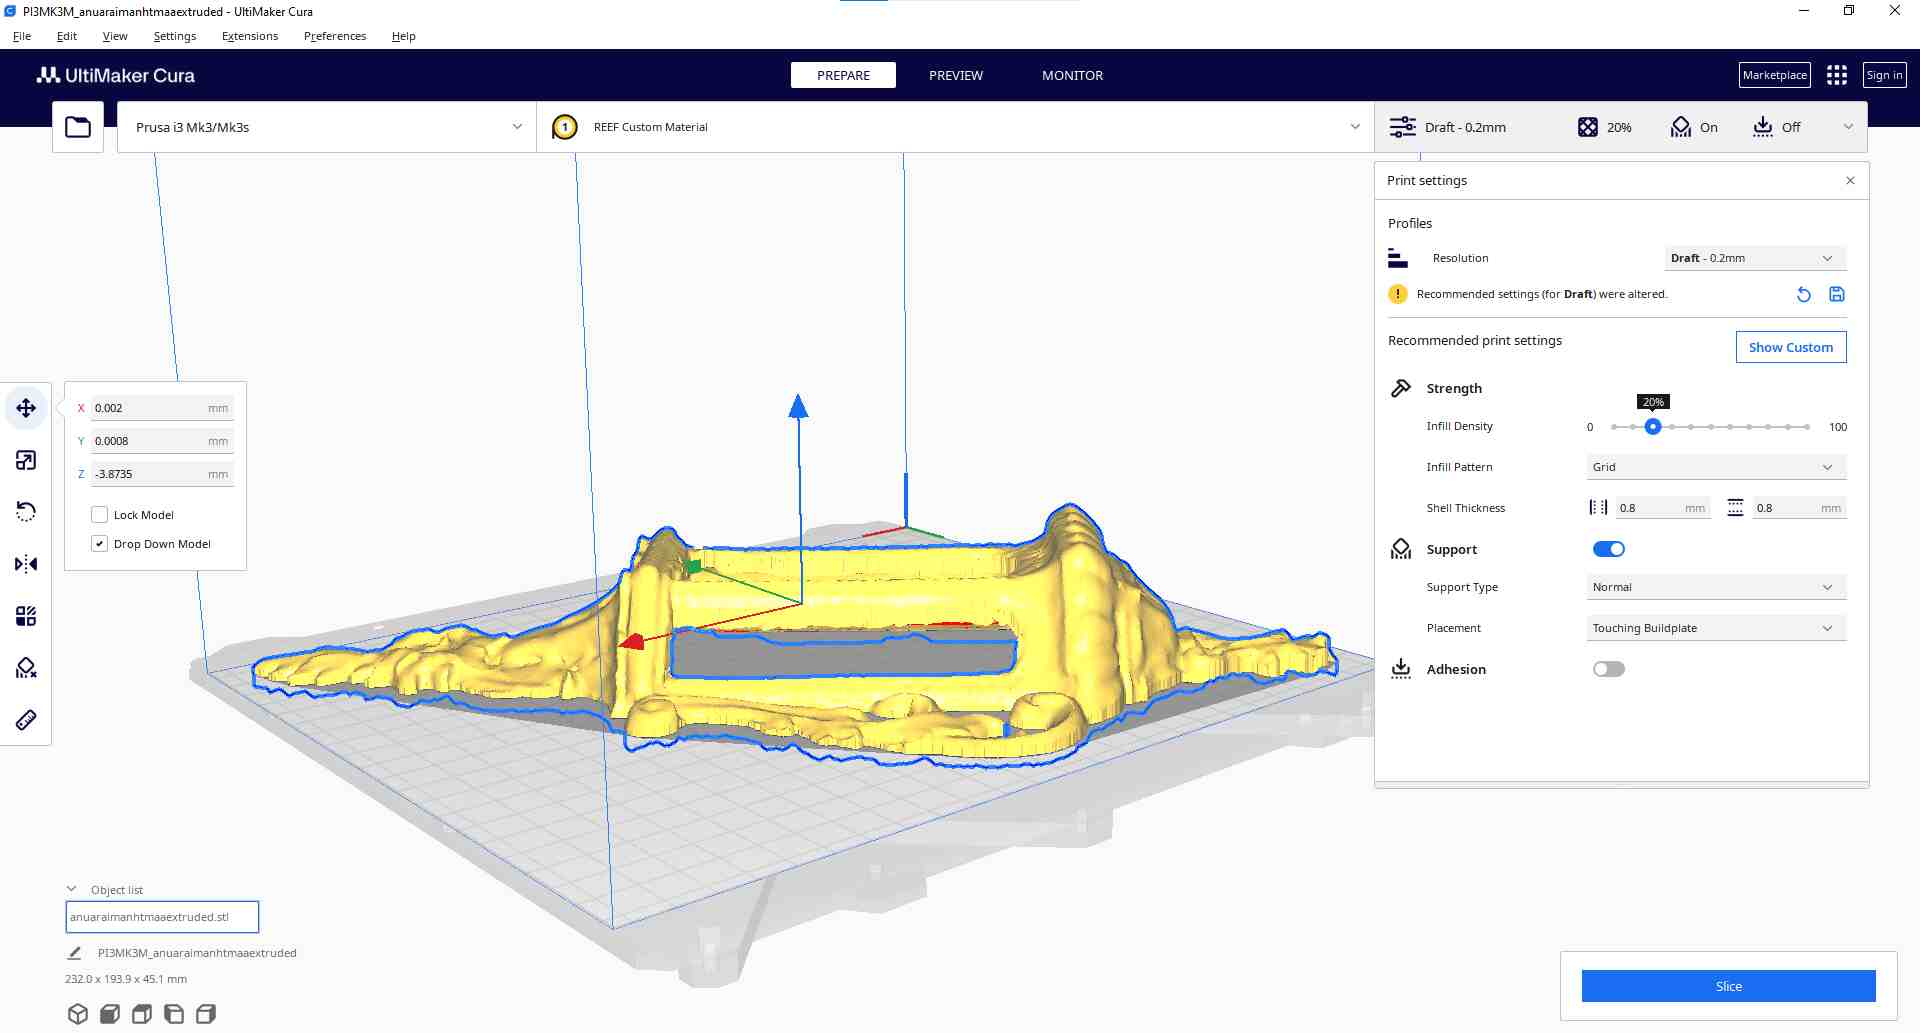Click the PREPARE stage tab
Viewport: 1920px width, 1033px height.
[x=843, y=75]
